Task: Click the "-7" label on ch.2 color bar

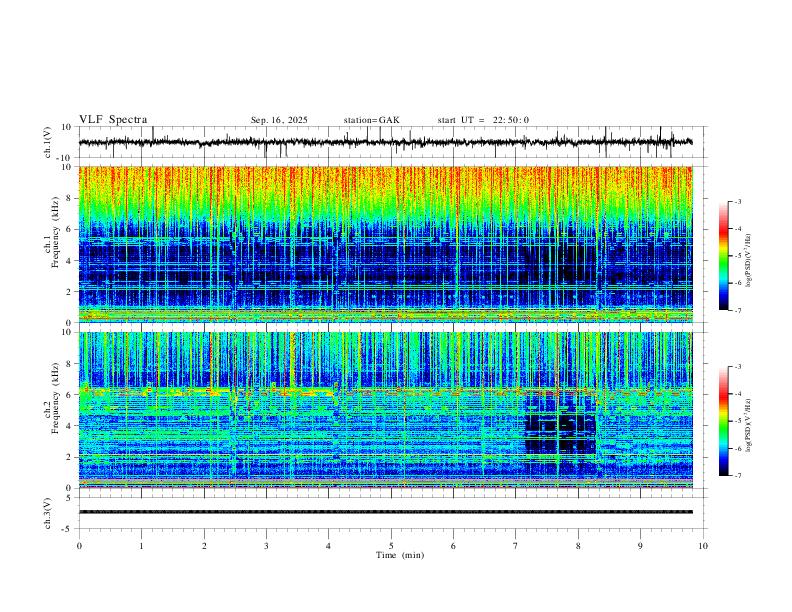Action: click(737, 475)
